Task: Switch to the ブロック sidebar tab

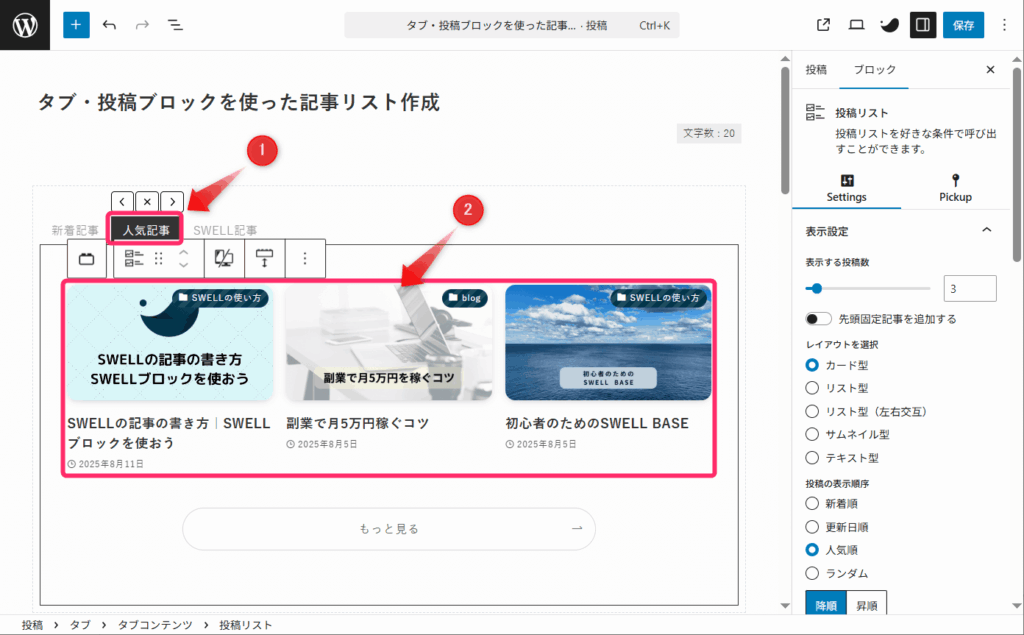Action: pos(874,69)
